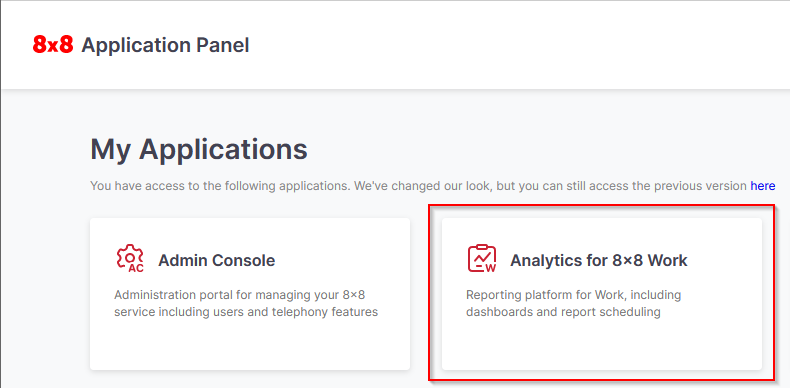Click the Analytics clipboard chart icon
This screenshot has width=790, height=388.
point(481,257)
